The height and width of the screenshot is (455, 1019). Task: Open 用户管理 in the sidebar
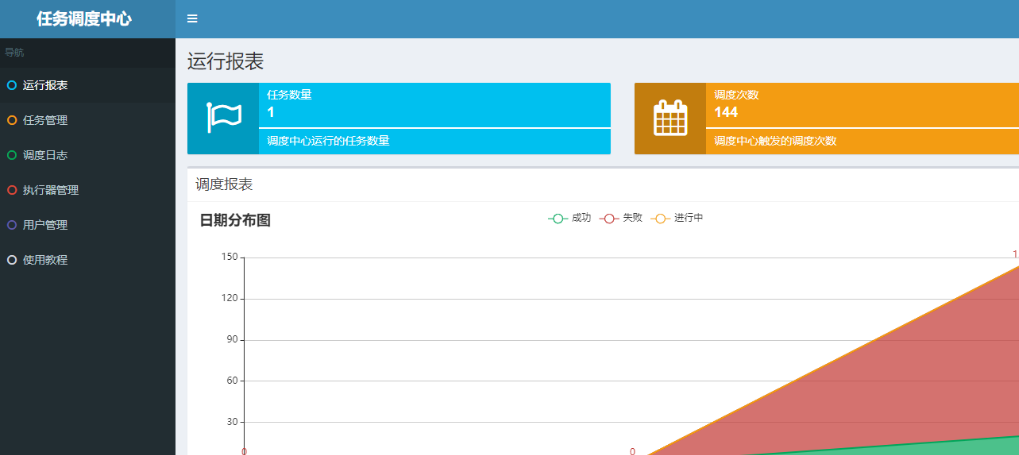[x=87, y=225]
